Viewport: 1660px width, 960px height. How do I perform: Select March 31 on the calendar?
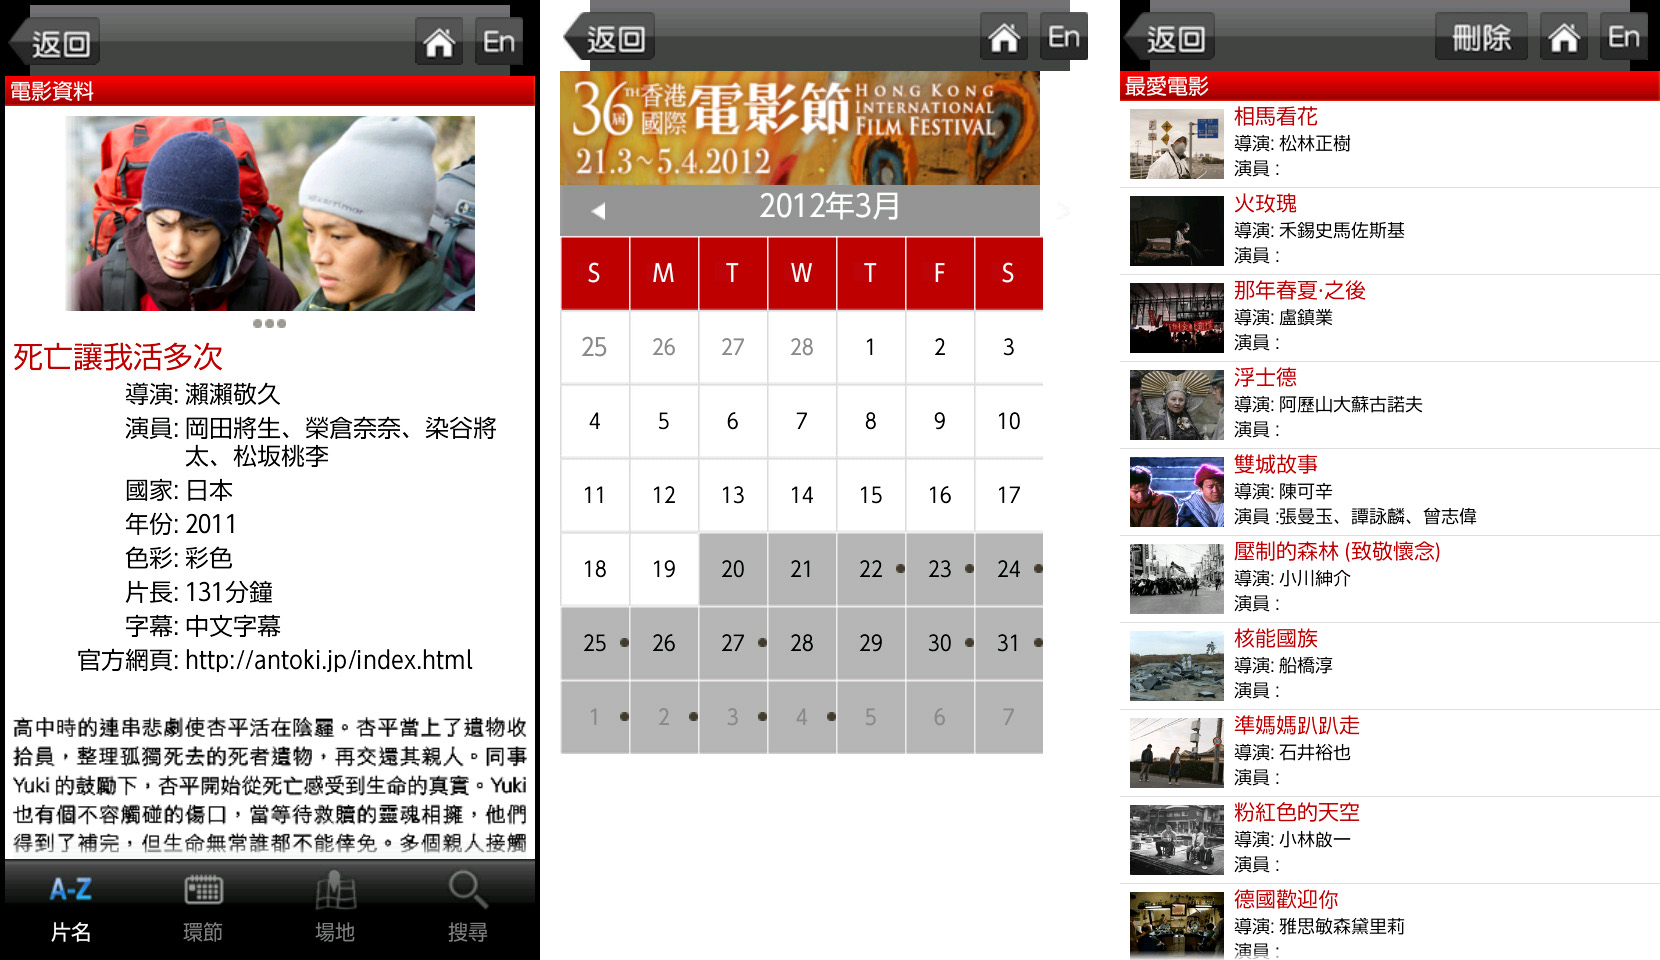(x=1008, y=643)
